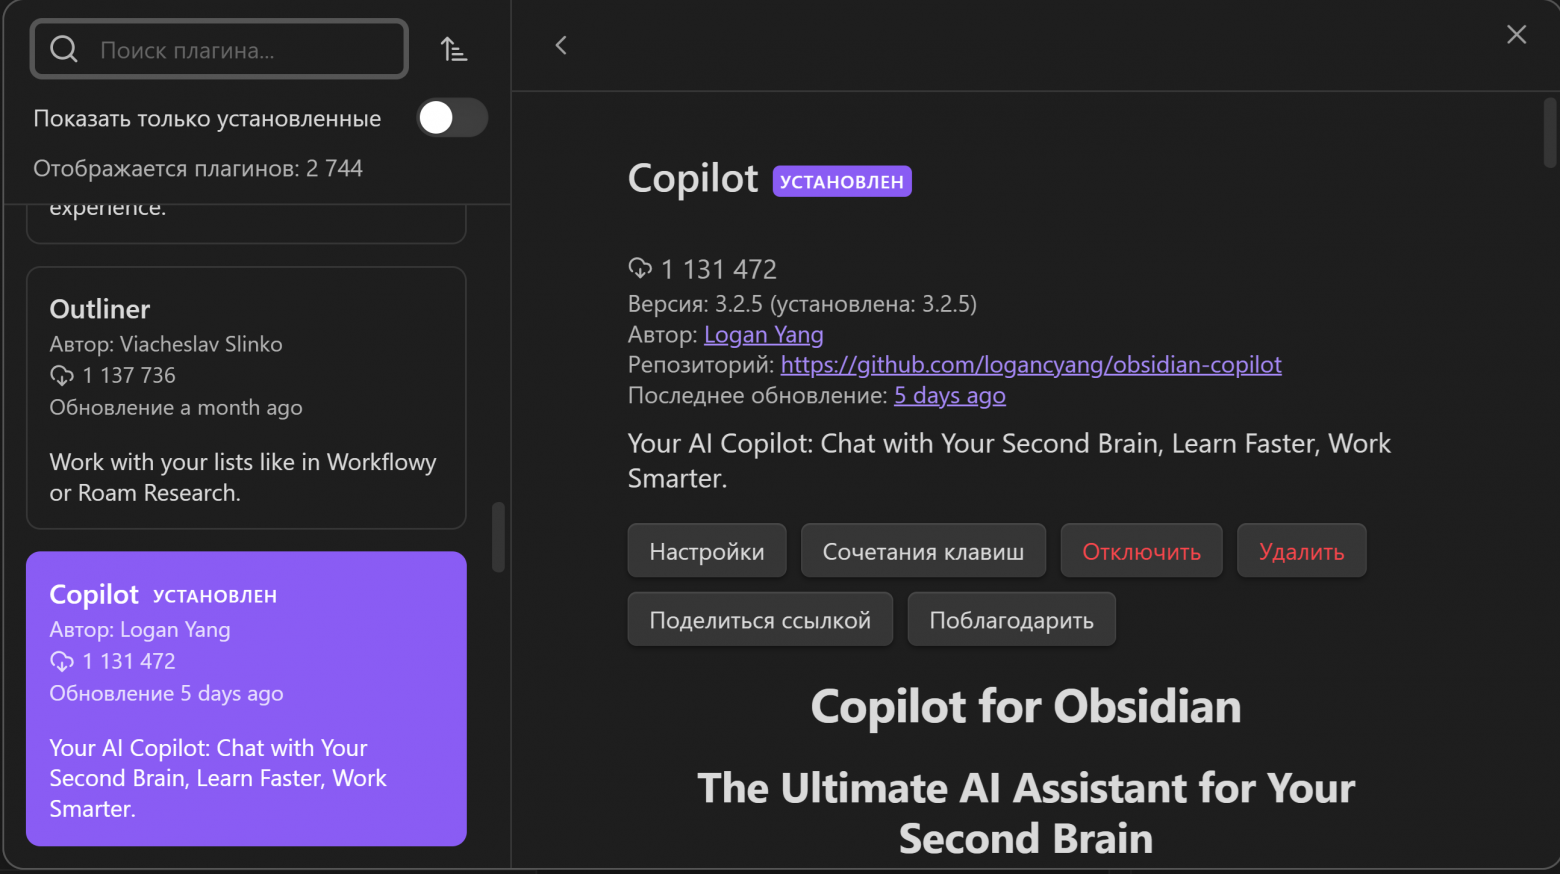Click 'Copilot for Obsidian' readme heading
This screenshot has height=874, width=1560.
[1026, 706]
